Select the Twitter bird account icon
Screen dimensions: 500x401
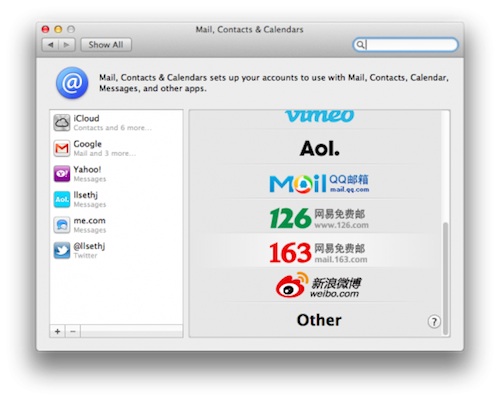(x=62, y=250)
